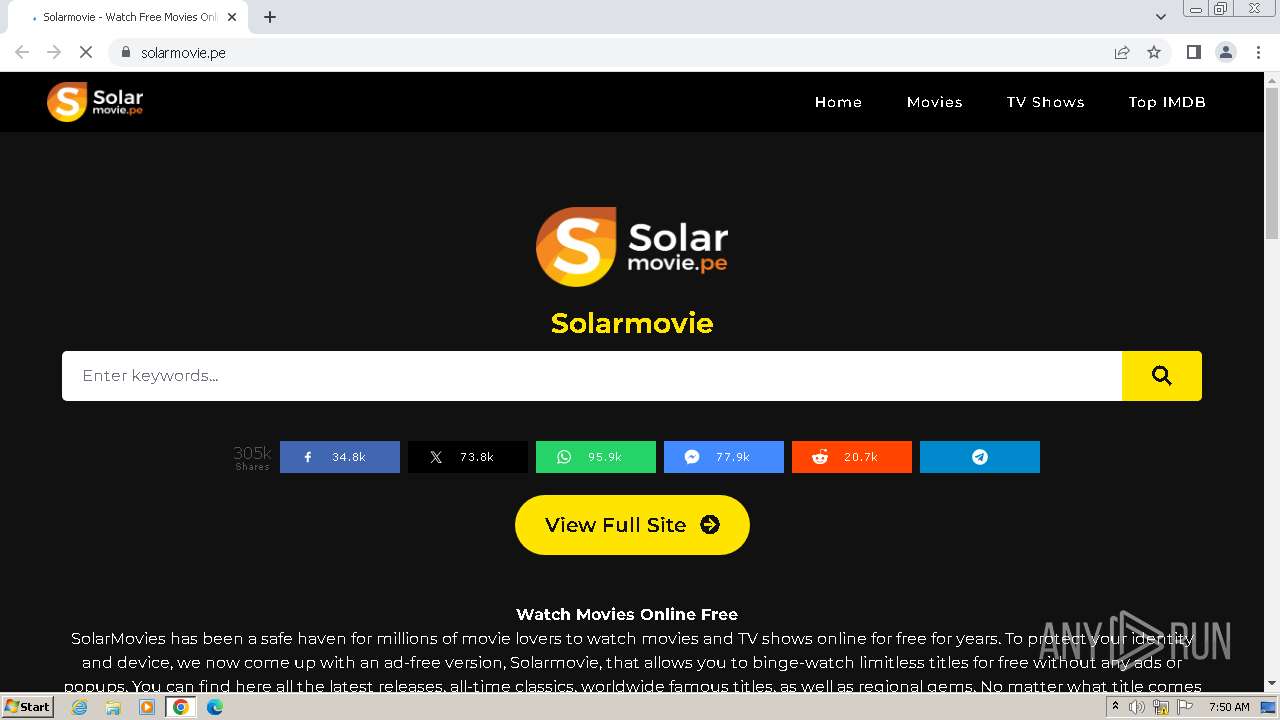Open the Chrome profile avatar
The image size is (1280, 720).
(1226, 52)
